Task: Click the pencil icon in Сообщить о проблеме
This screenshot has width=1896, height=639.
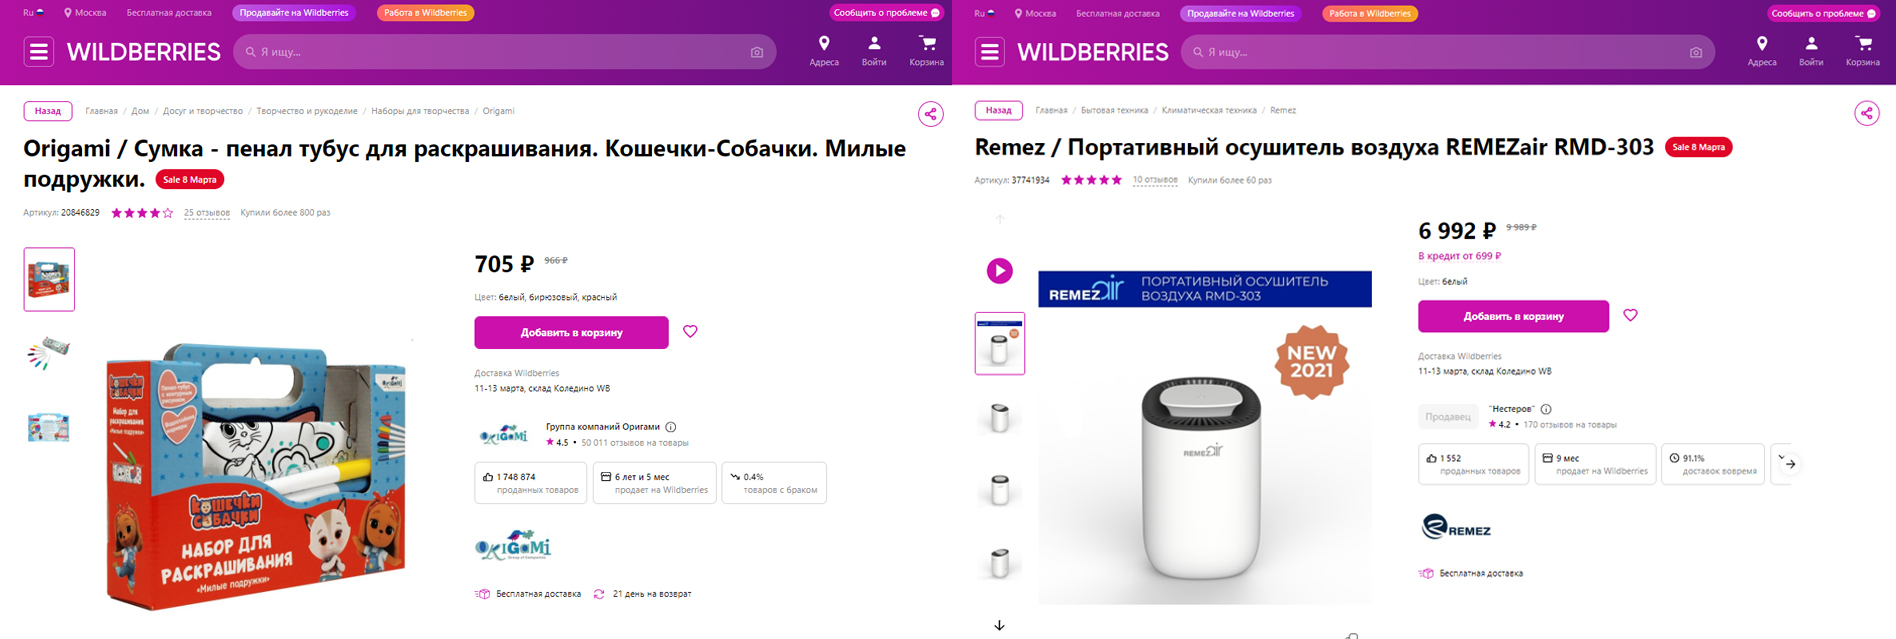Action: (935, 12)
